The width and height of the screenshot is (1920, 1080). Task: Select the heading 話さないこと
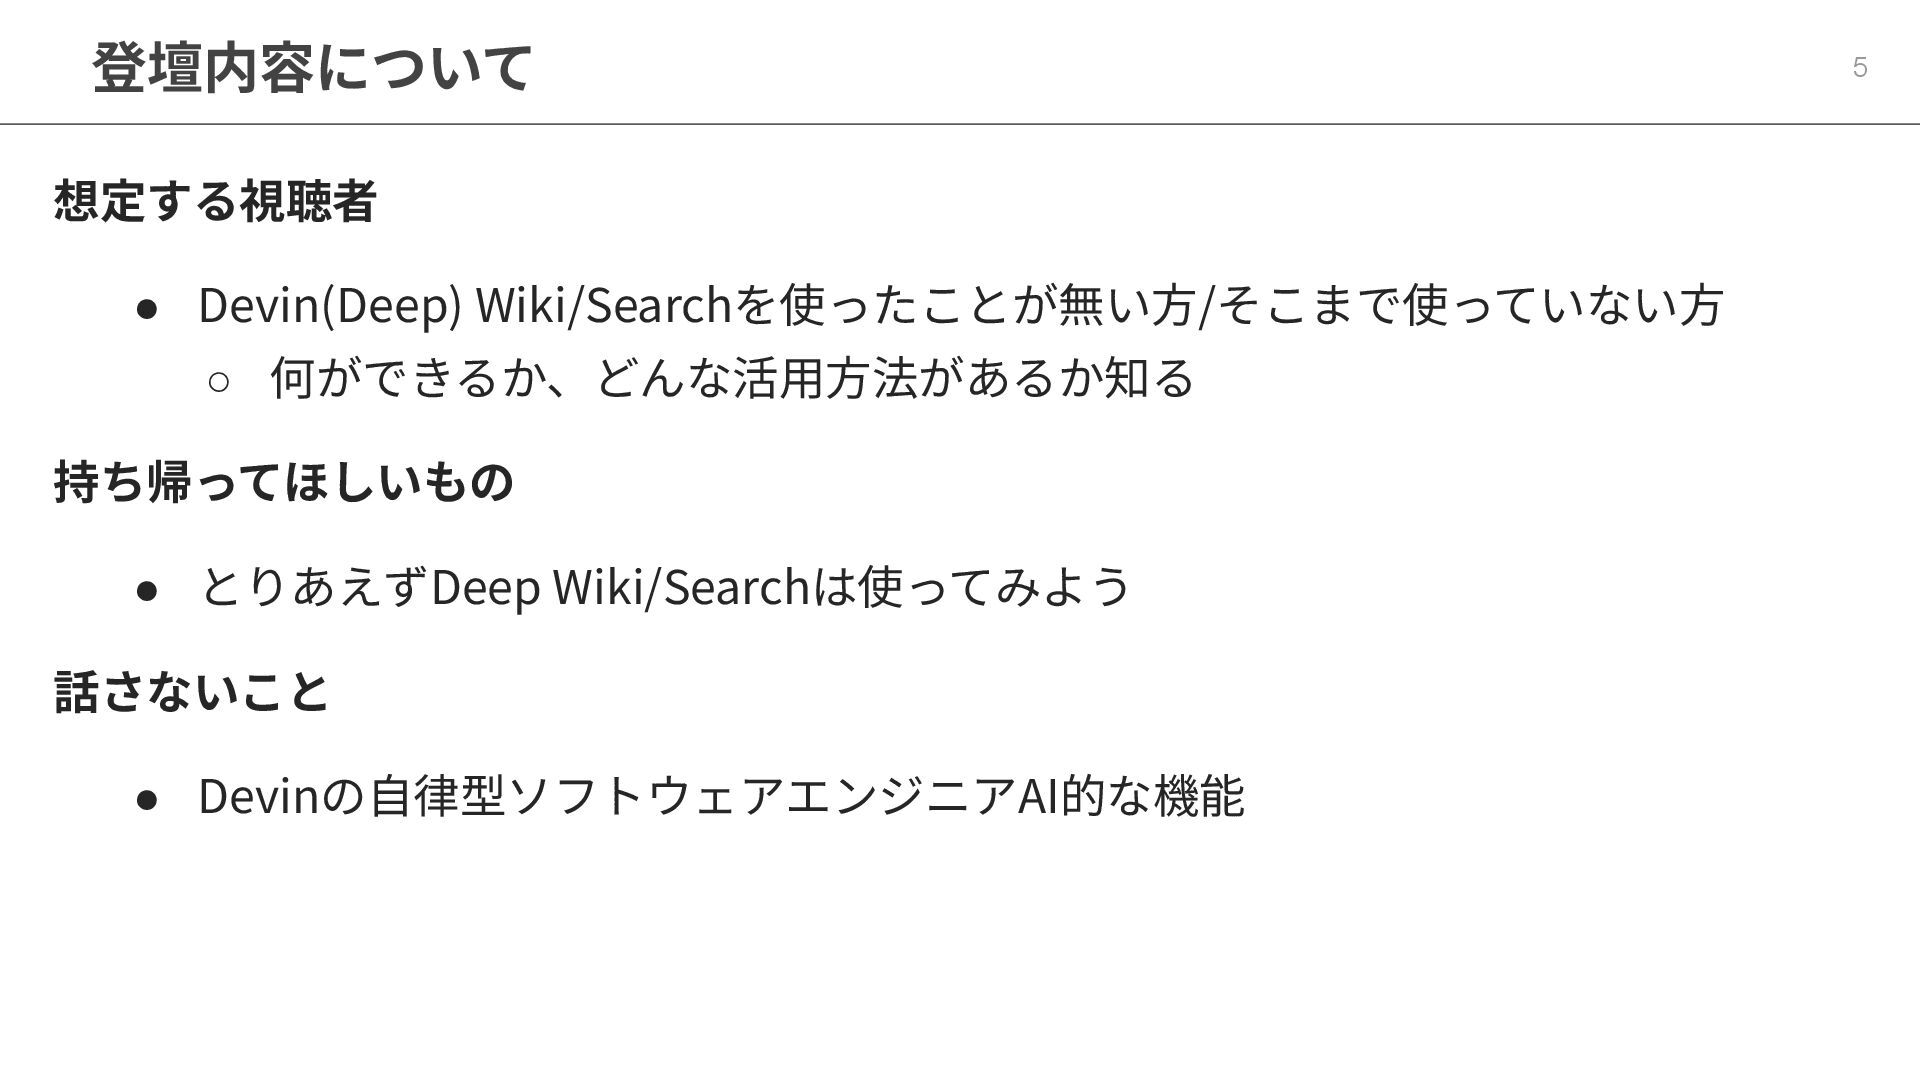191,691
